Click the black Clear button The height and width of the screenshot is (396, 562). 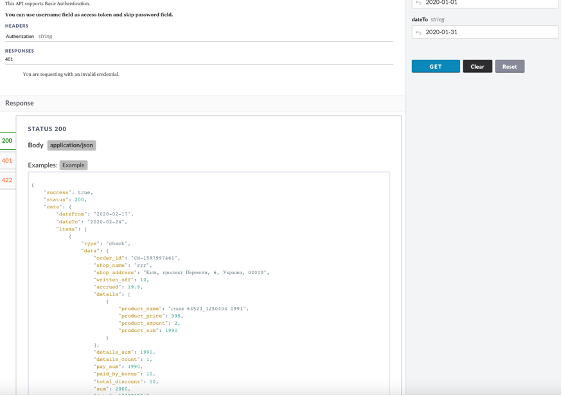[x=477, y=67]
